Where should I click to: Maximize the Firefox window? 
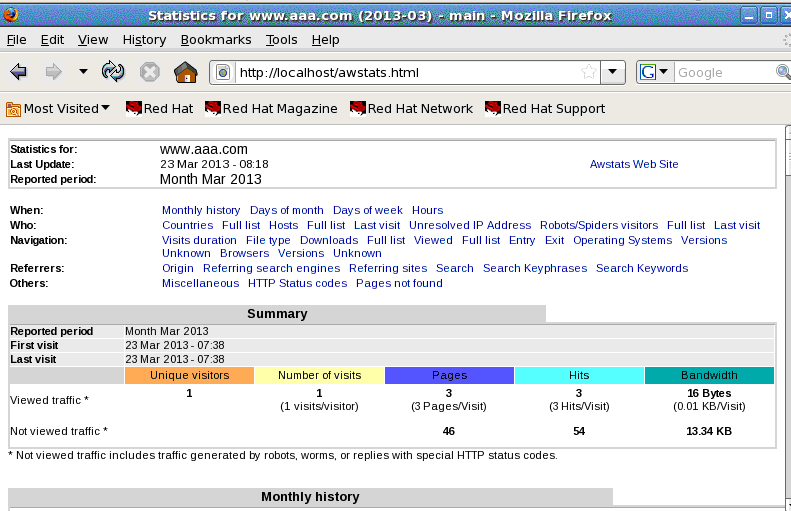[x=769, y=16]
